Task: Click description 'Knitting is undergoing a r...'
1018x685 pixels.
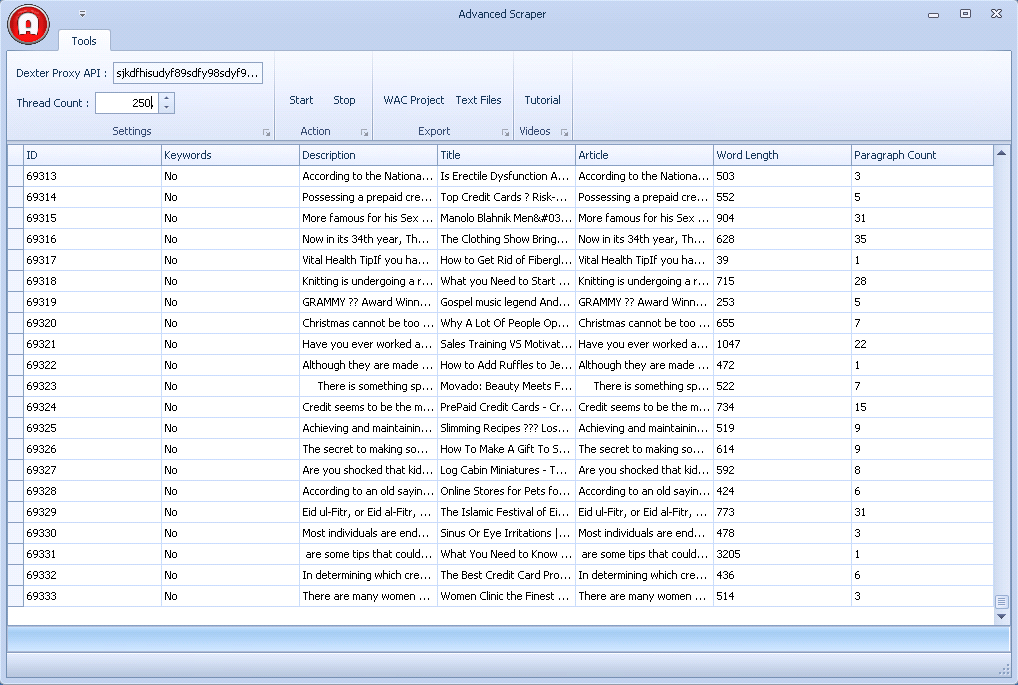Action: 368,281
